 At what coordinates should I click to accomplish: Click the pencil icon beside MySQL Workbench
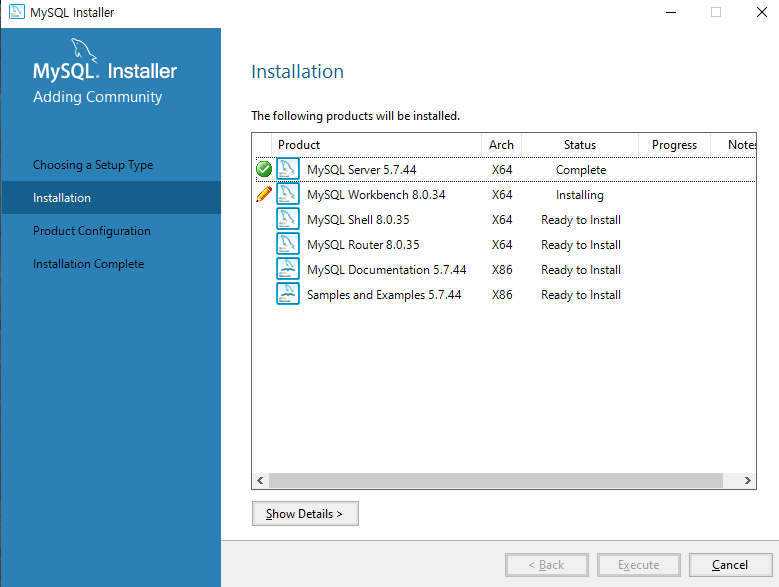[x=264, y=194]
